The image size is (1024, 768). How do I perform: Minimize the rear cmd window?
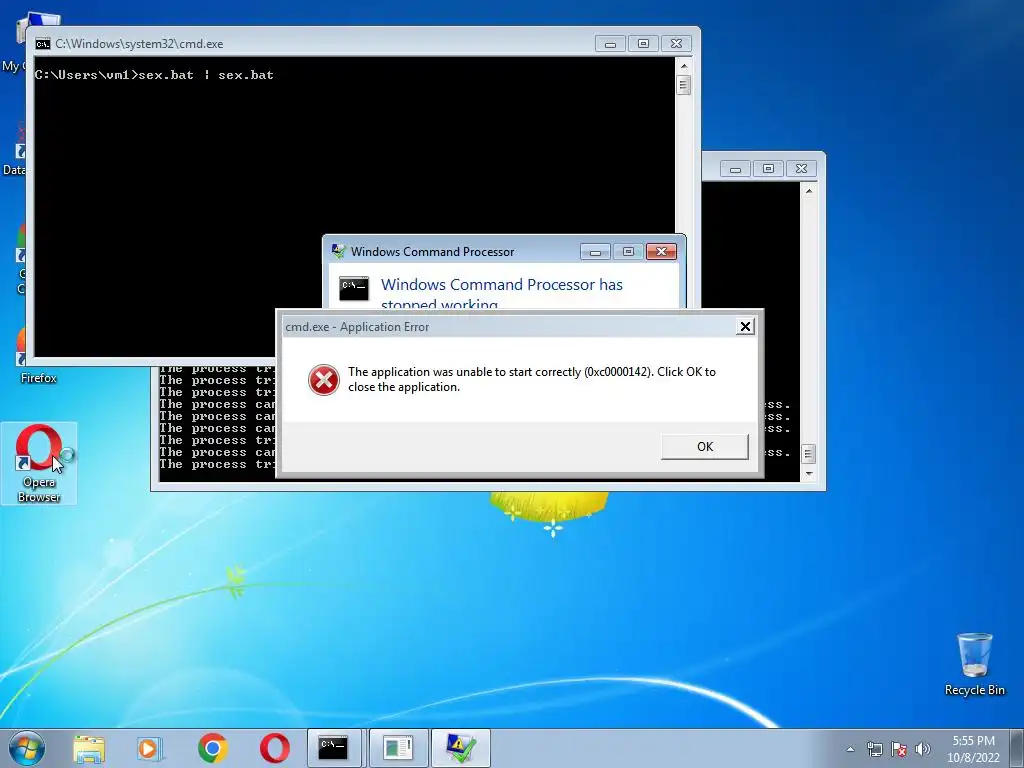pyautogui.click(x=735, y=169)
